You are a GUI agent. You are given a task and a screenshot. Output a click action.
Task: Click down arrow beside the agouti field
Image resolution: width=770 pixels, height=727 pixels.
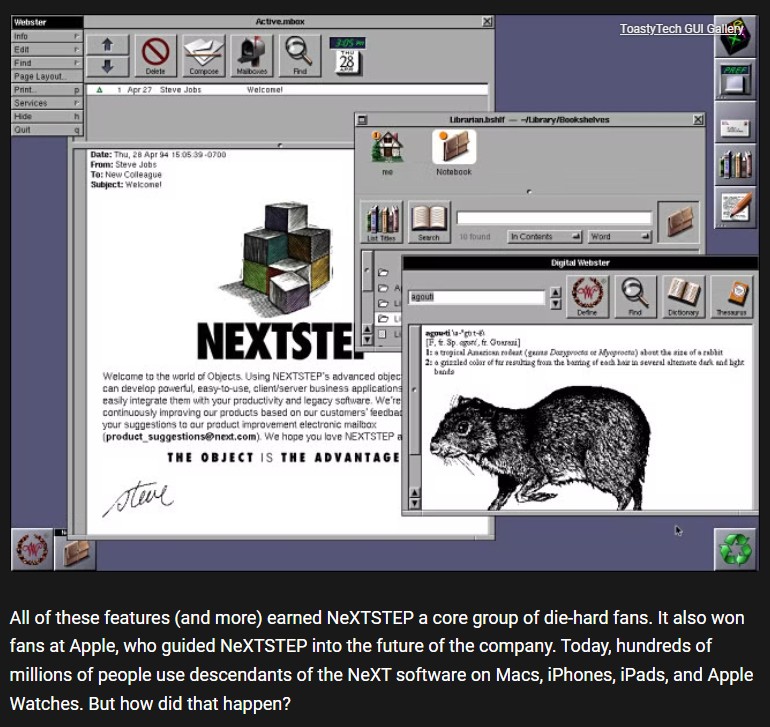point(555,304)
